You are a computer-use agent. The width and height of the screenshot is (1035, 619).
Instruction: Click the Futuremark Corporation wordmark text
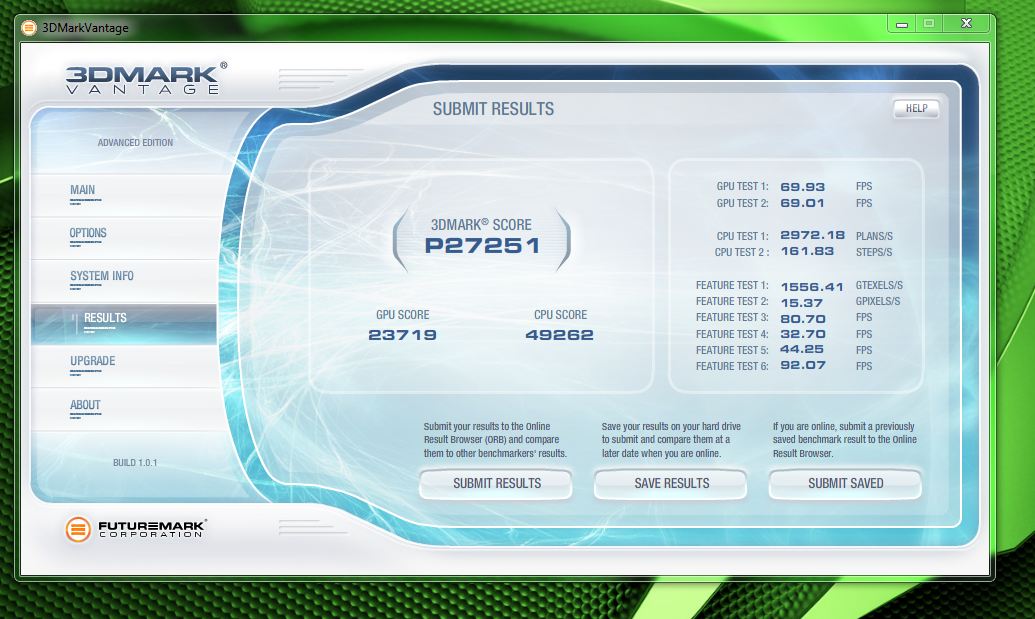tap(152, 529)
